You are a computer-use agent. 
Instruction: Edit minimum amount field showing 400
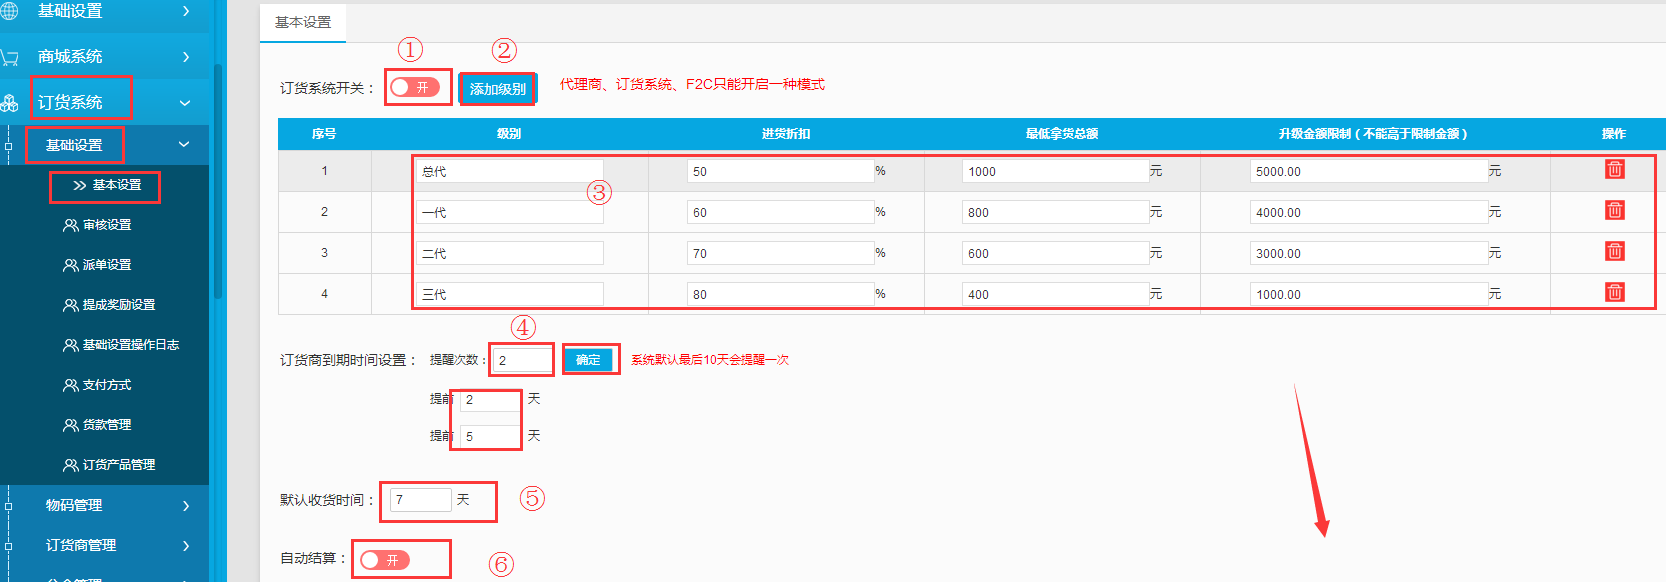pos(1055,294)
